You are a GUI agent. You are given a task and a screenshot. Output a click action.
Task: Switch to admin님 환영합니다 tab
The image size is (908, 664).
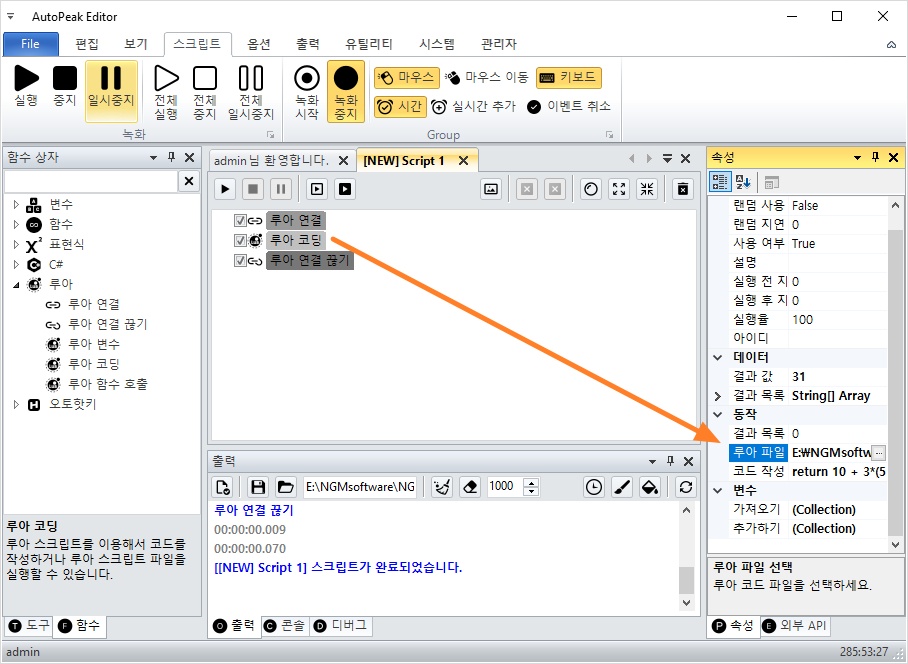coord(271,160)
